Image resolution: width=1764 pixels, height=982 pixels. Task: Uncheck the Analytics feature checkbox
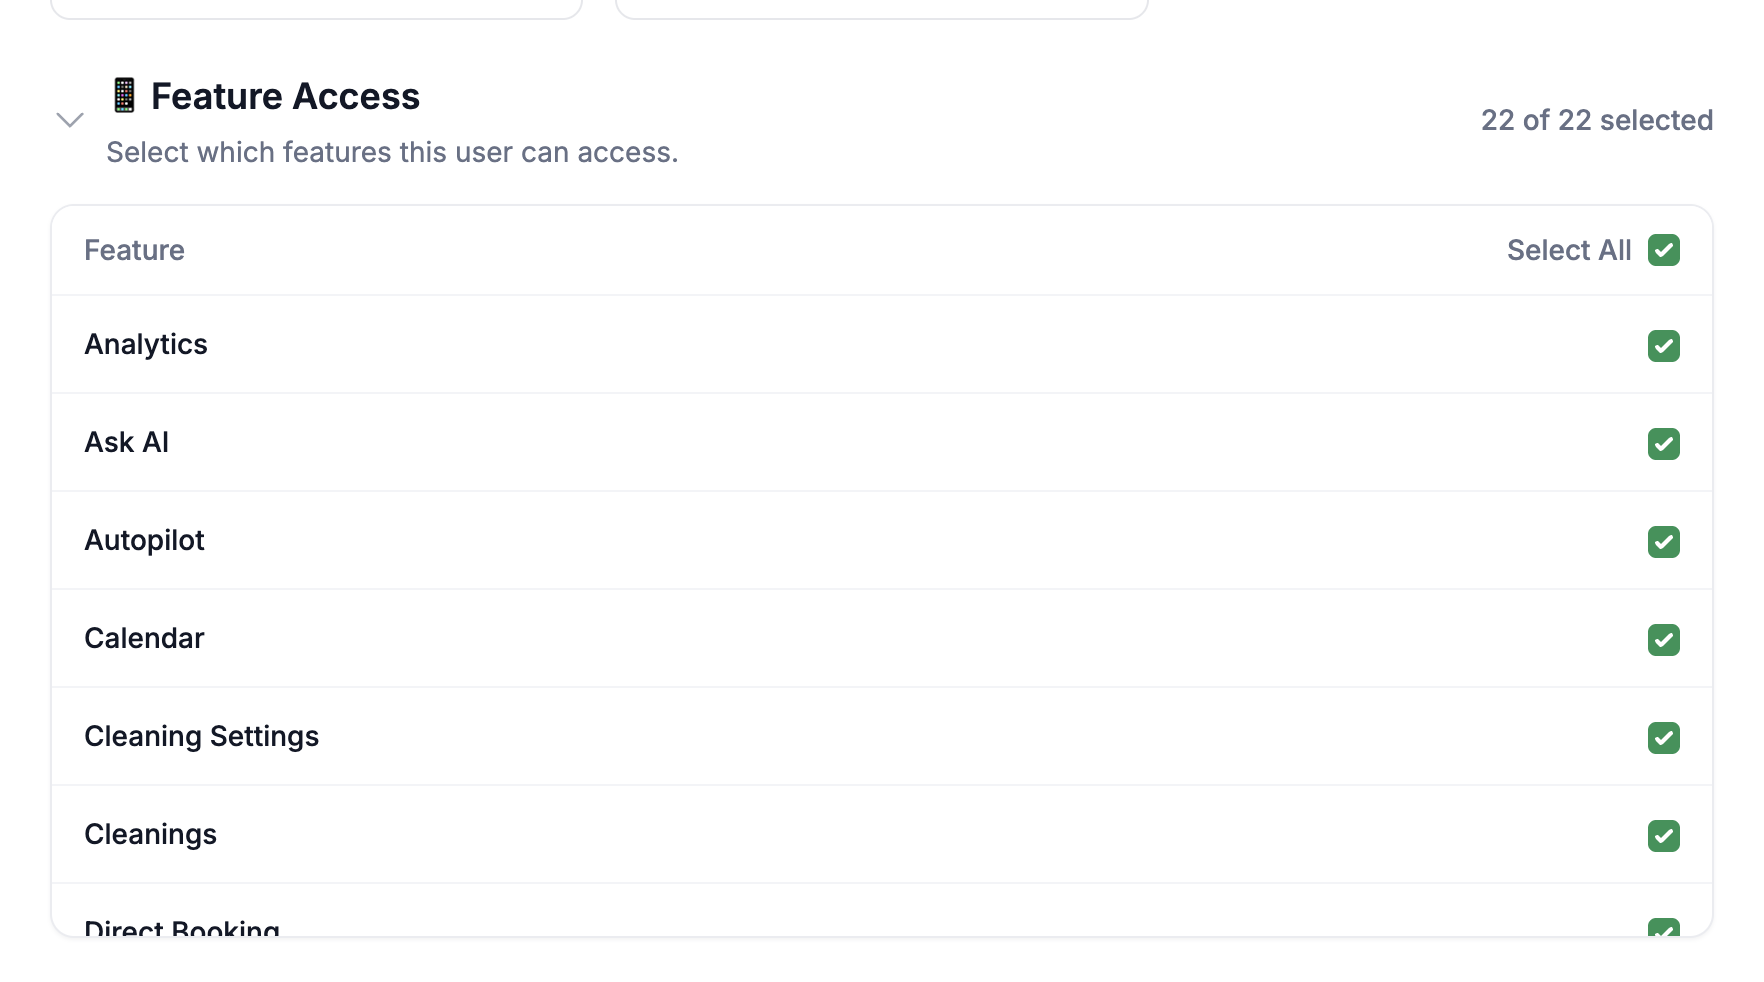click(x=1663, y=346)
